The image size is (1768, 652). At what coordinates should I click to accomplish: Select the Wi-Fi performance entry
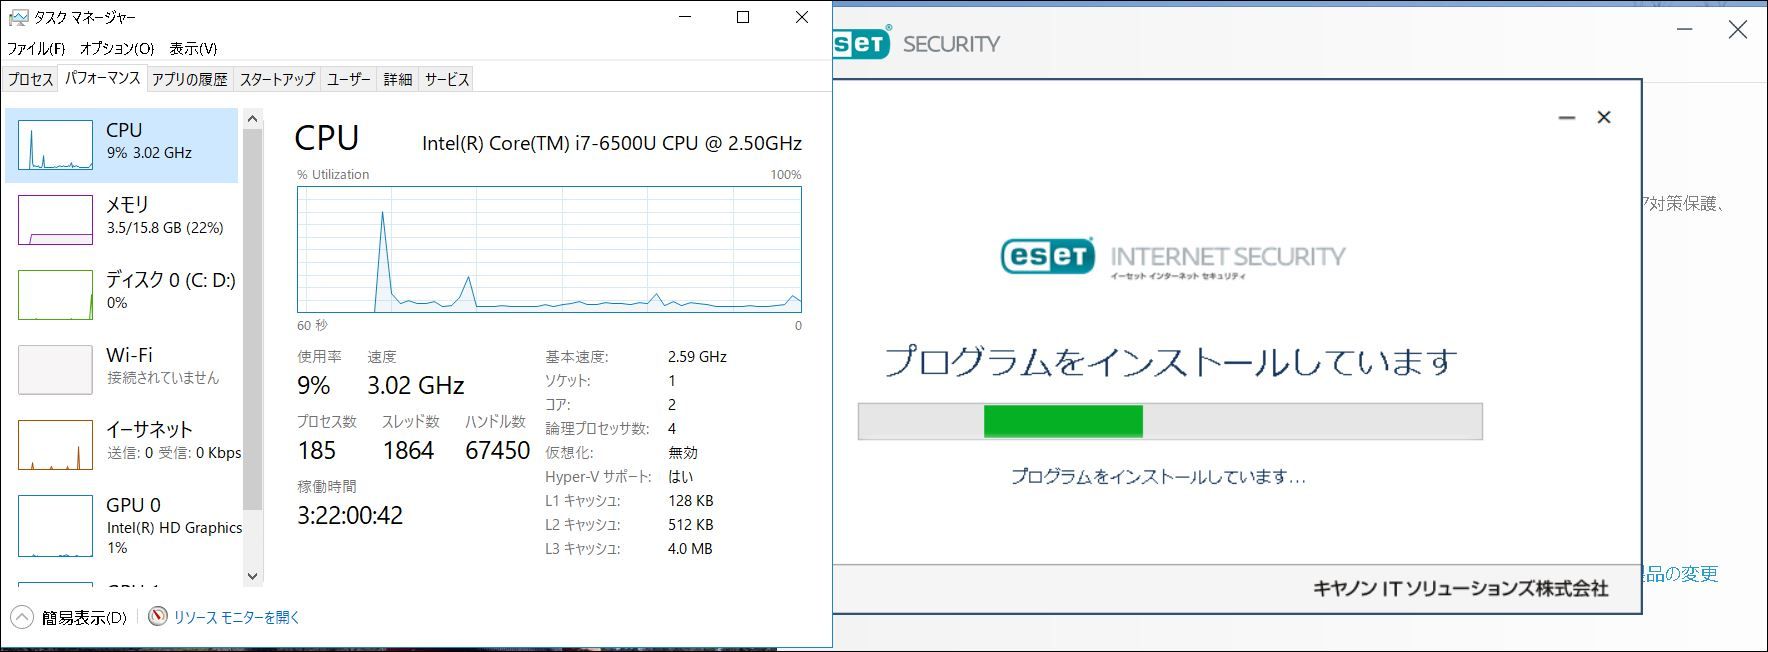click(x=121, y=369)
